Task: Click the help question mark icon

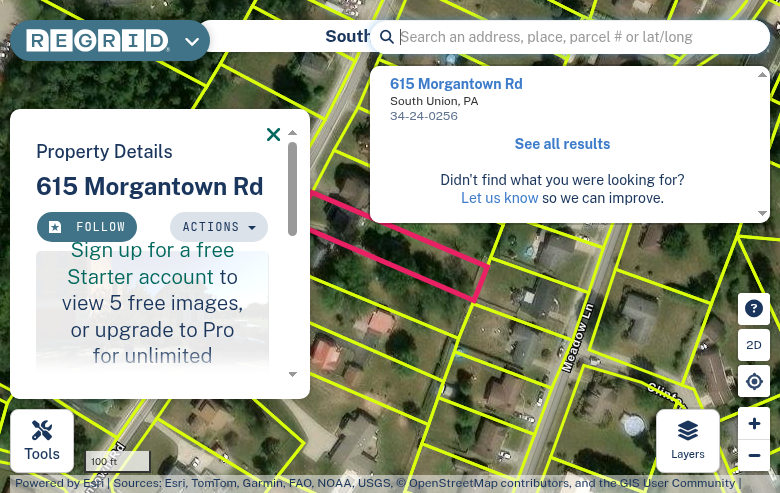Action: tap(754, 308)
